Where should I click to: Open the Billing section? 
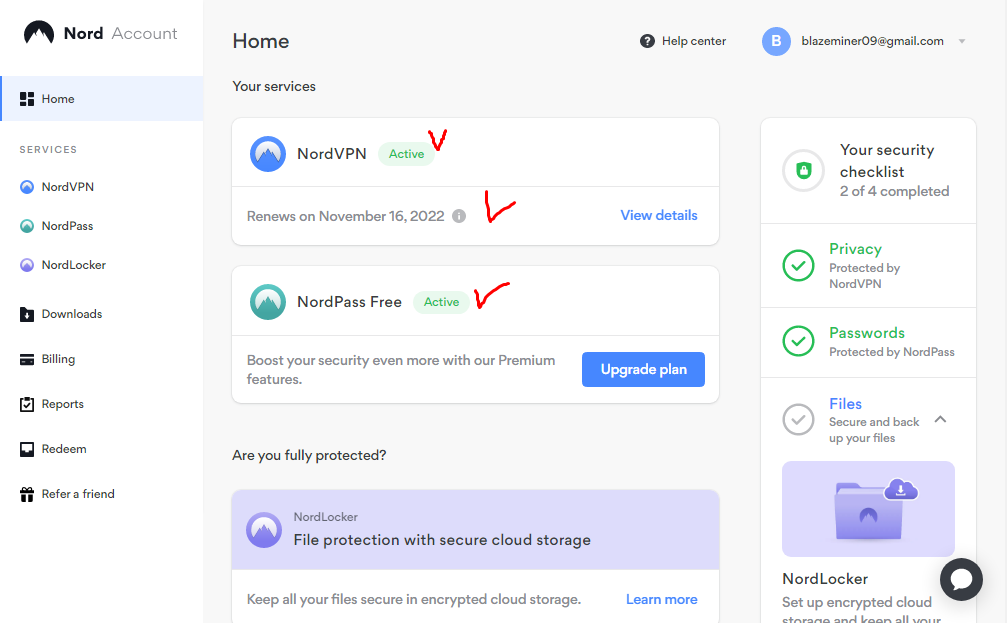(x=58, y=359)
